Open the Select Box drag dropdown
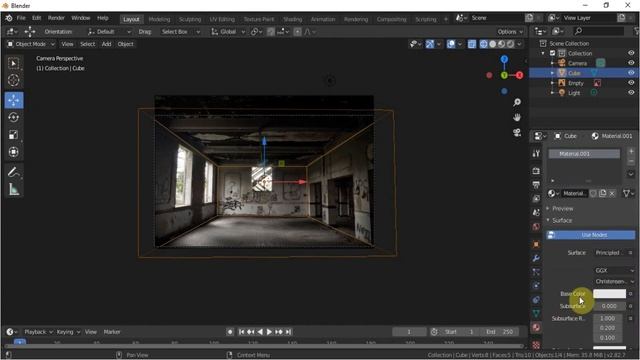 [180, 32]
